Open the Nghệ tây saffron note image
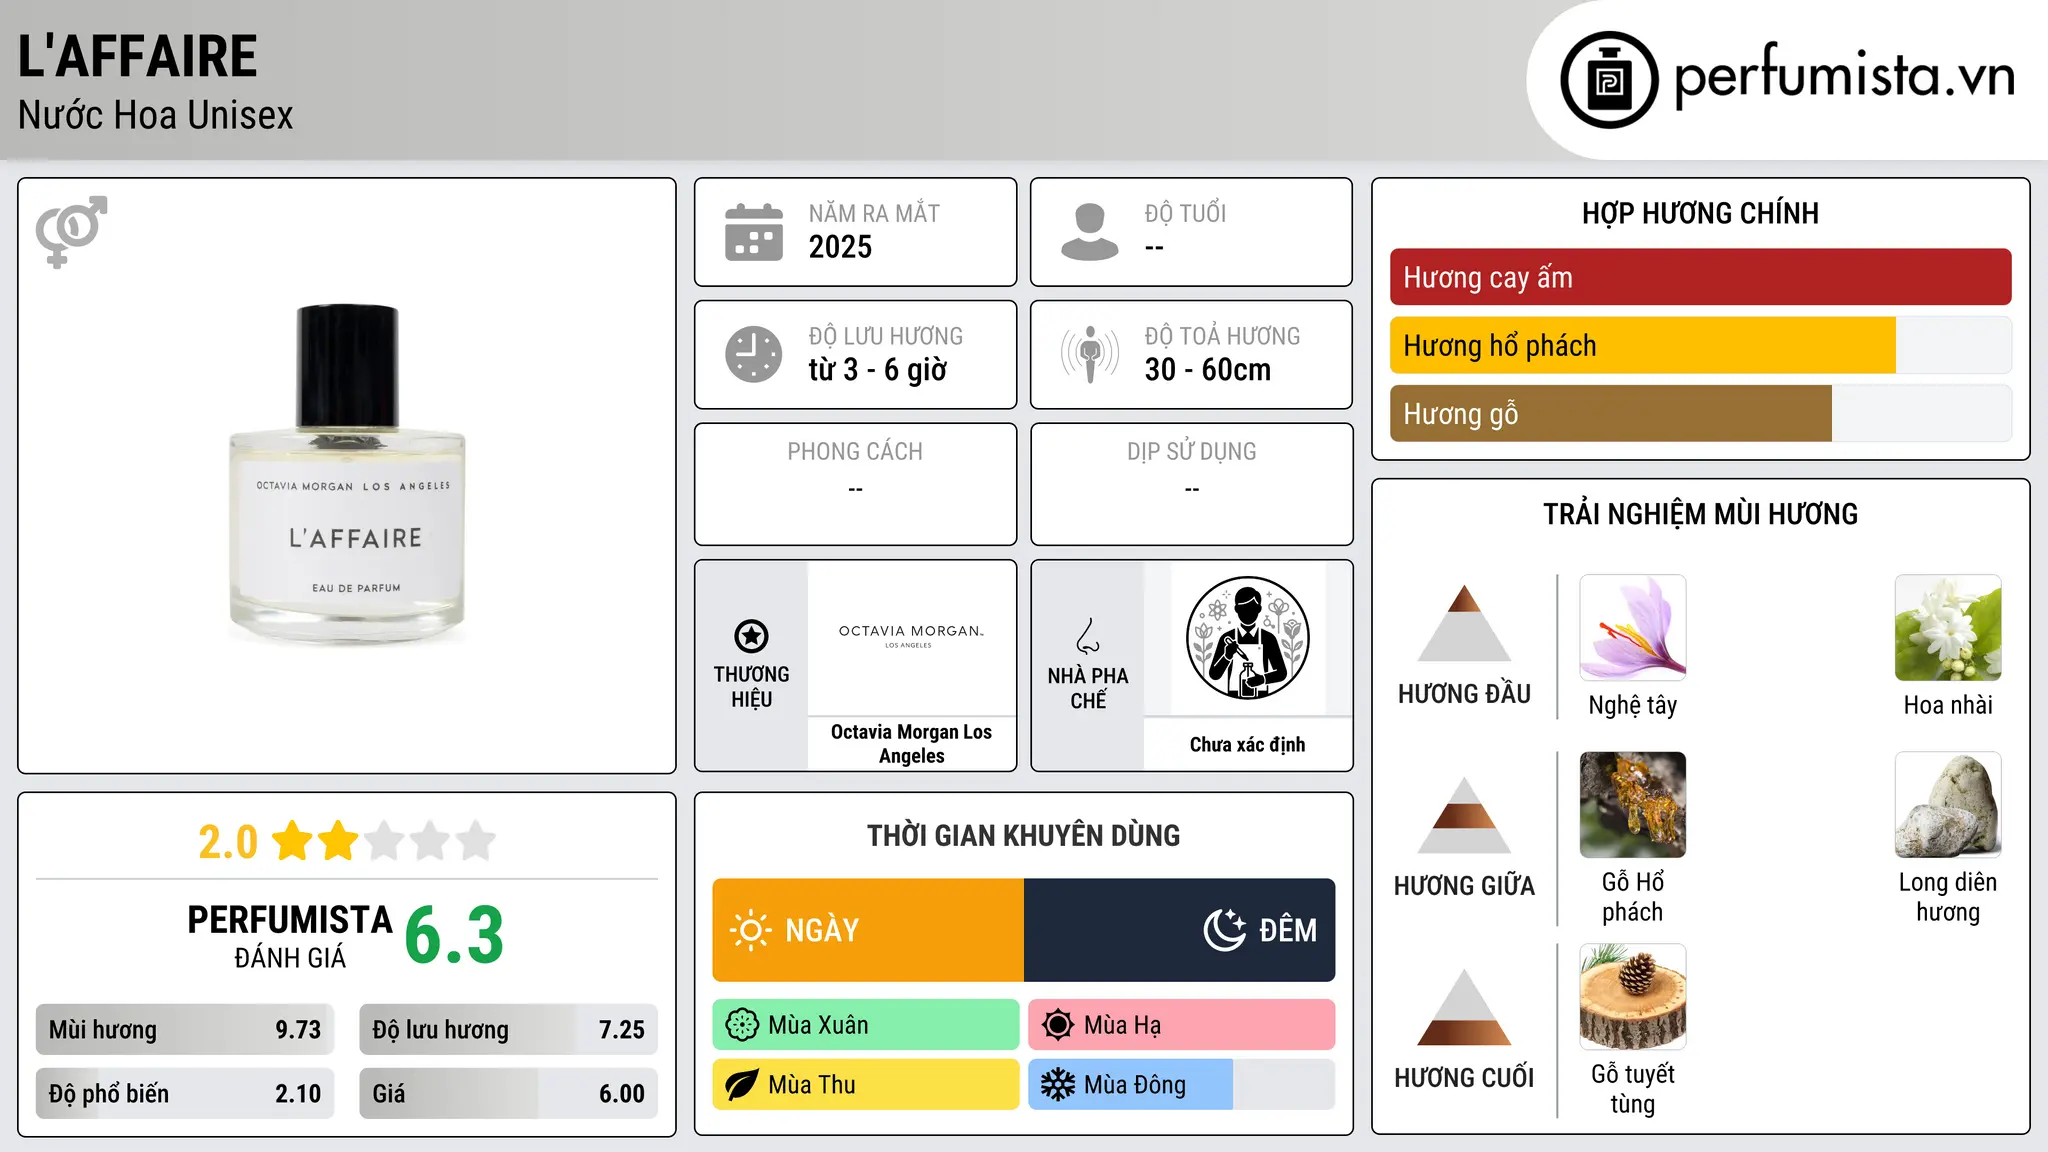 (1632, 628)
